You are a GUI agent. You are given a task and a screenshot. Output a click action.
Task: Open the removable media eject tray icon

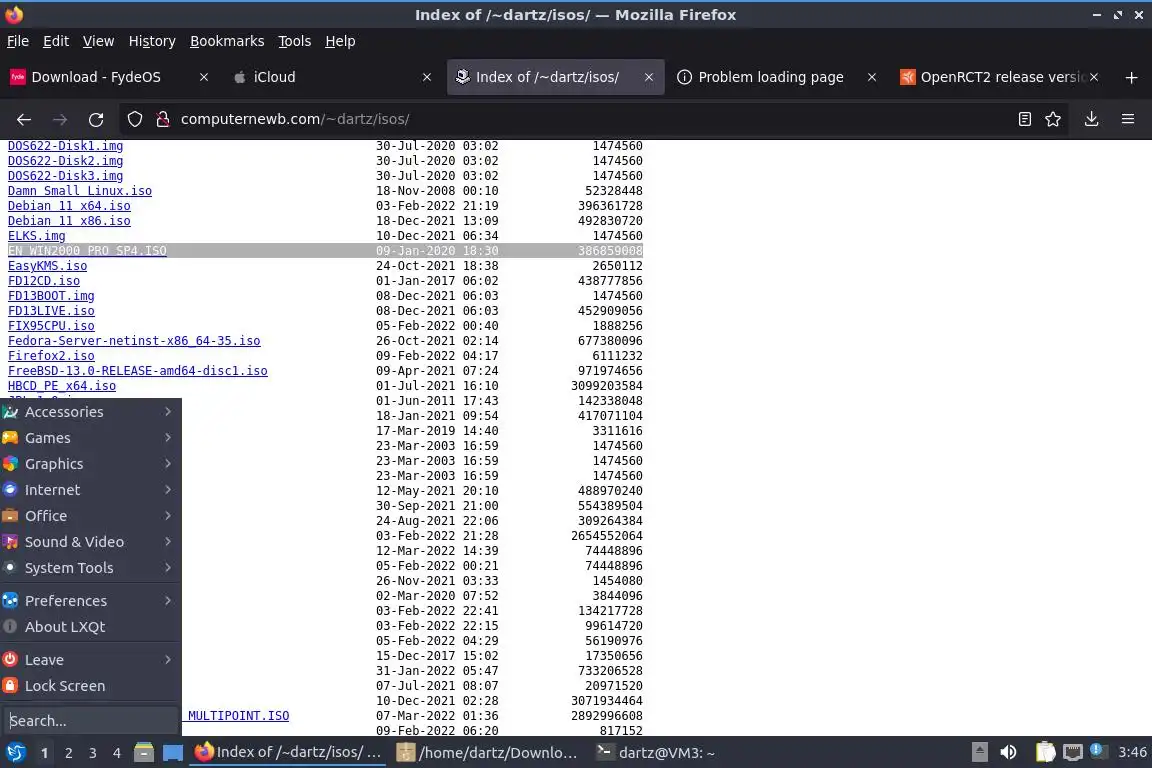coord(979,753)
